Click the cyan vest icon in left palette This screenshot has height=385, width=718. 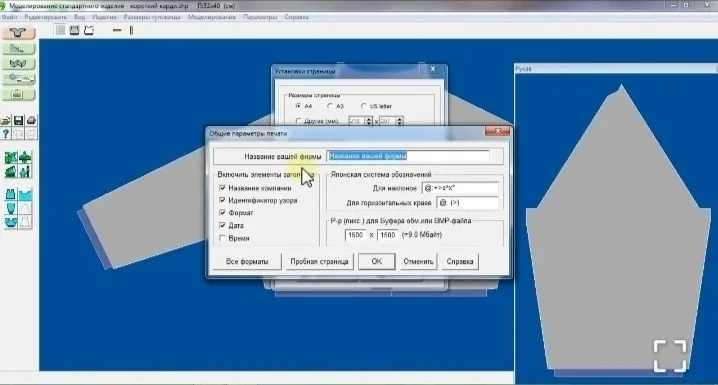[x=11, y=194]
